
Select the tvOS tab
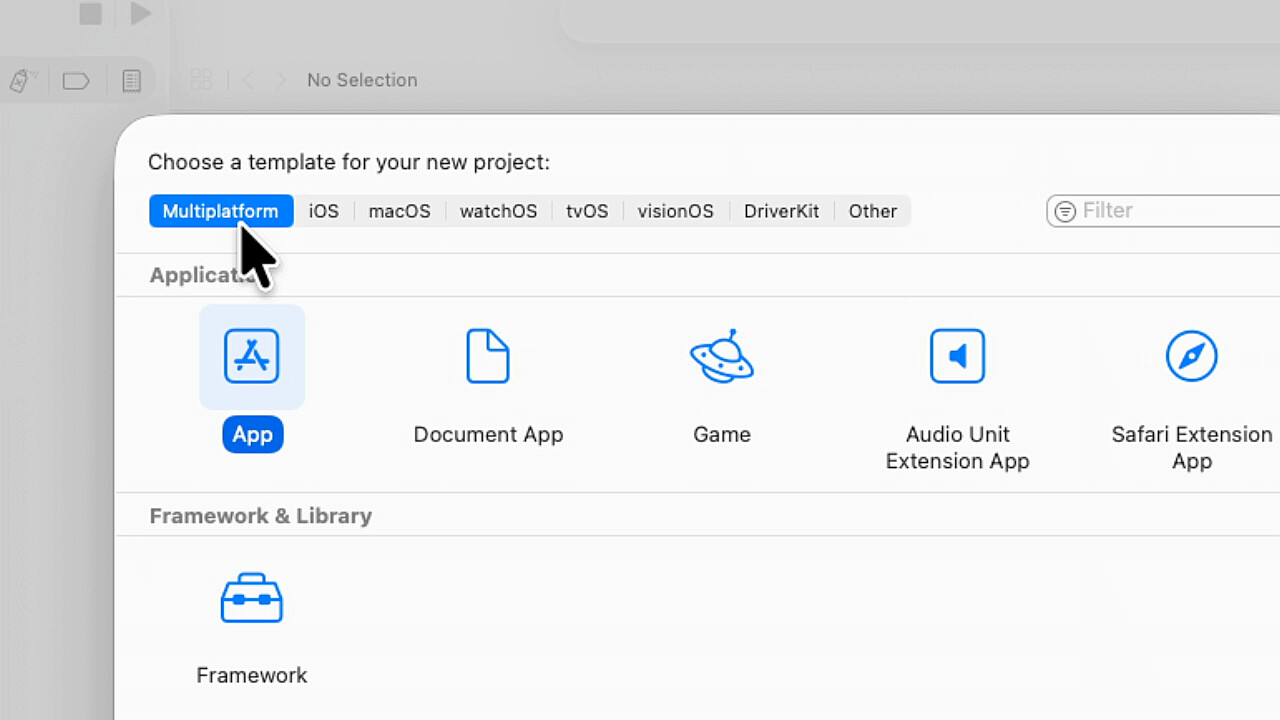[x=587, y=211]
